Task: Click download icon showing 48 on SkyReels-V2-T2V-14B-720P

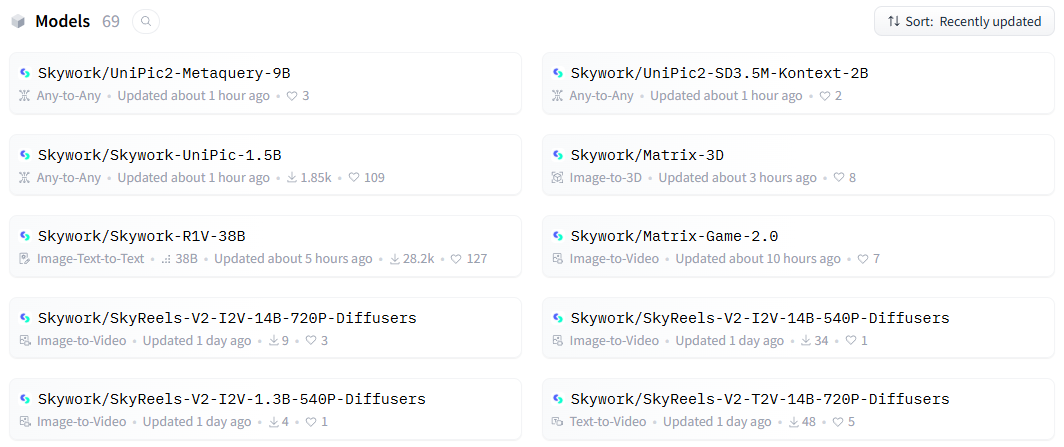Action: pos(794,422)
